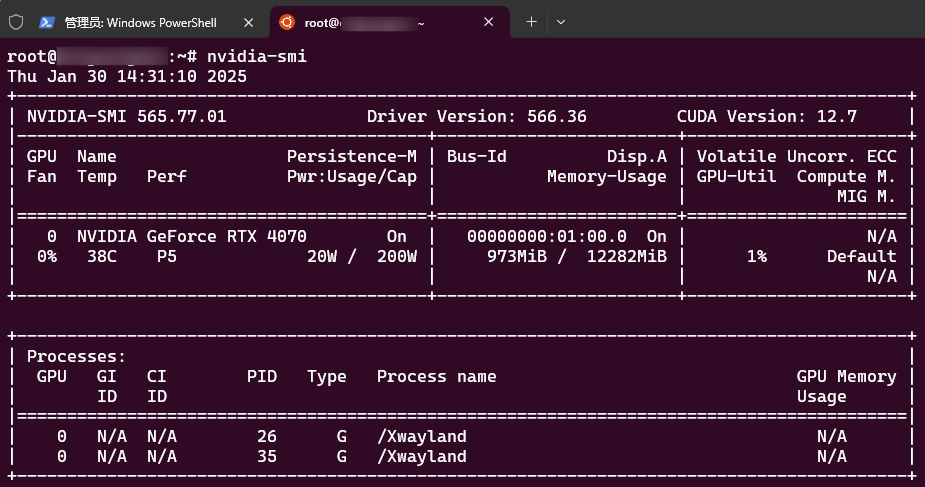This screenshot has width=925, height=487.
Task: Click the CUDA Version 12.7 text
Action: (x=766, y=116)
